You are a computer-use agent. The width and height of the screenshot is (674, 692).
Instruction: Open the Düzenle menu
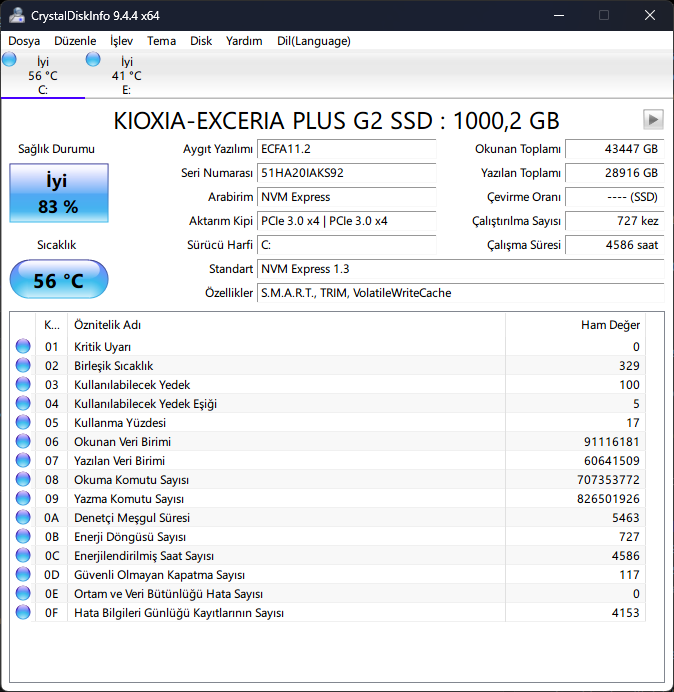(x=75, y=41)
